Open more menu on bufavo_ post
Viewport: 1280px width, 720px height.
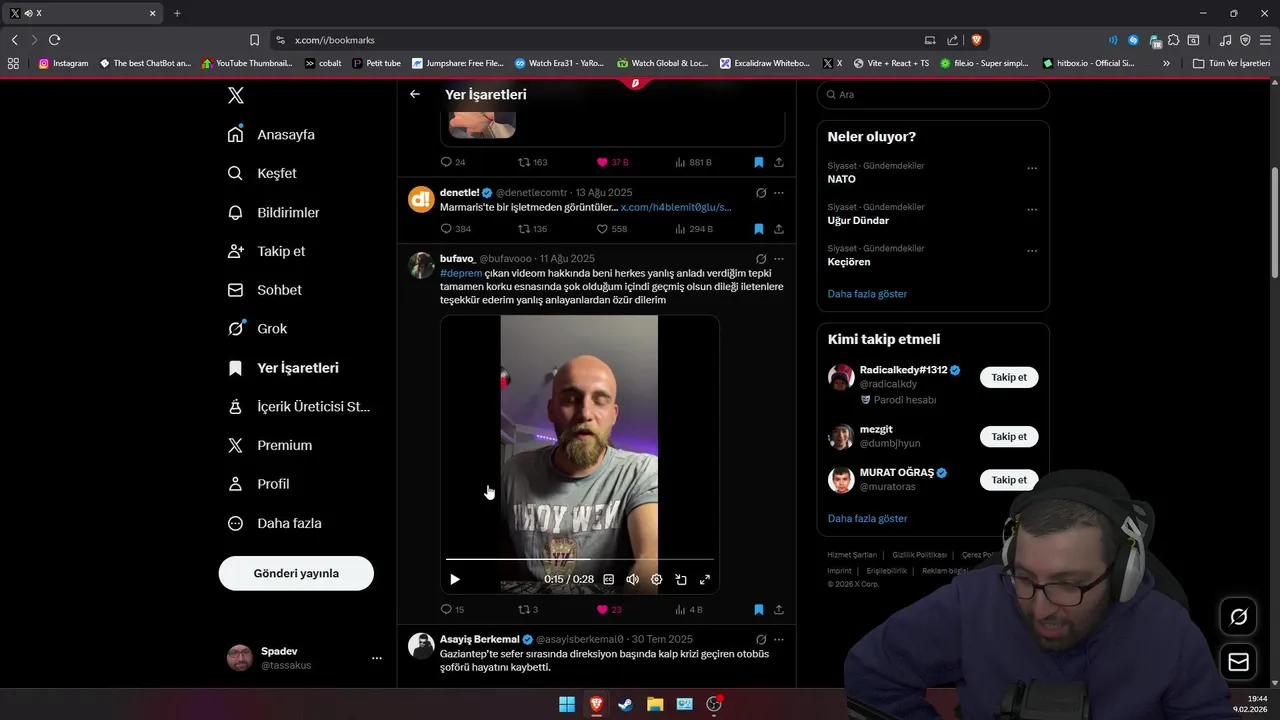click(779, 258)
